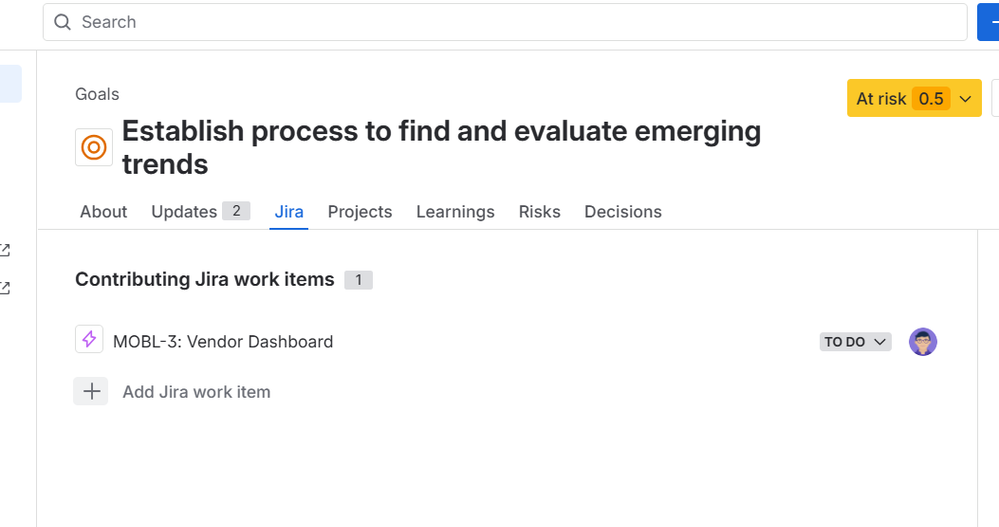Click the purple epic icon beside MOBL-3
This screenshot has height=527, width=999.
89,340
